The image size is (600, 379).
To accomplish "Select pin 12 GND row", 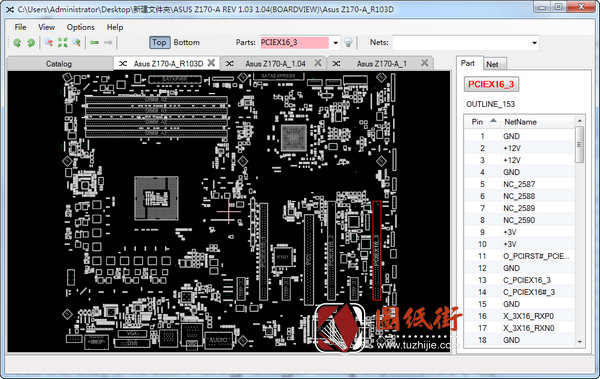I will point(520,268).
